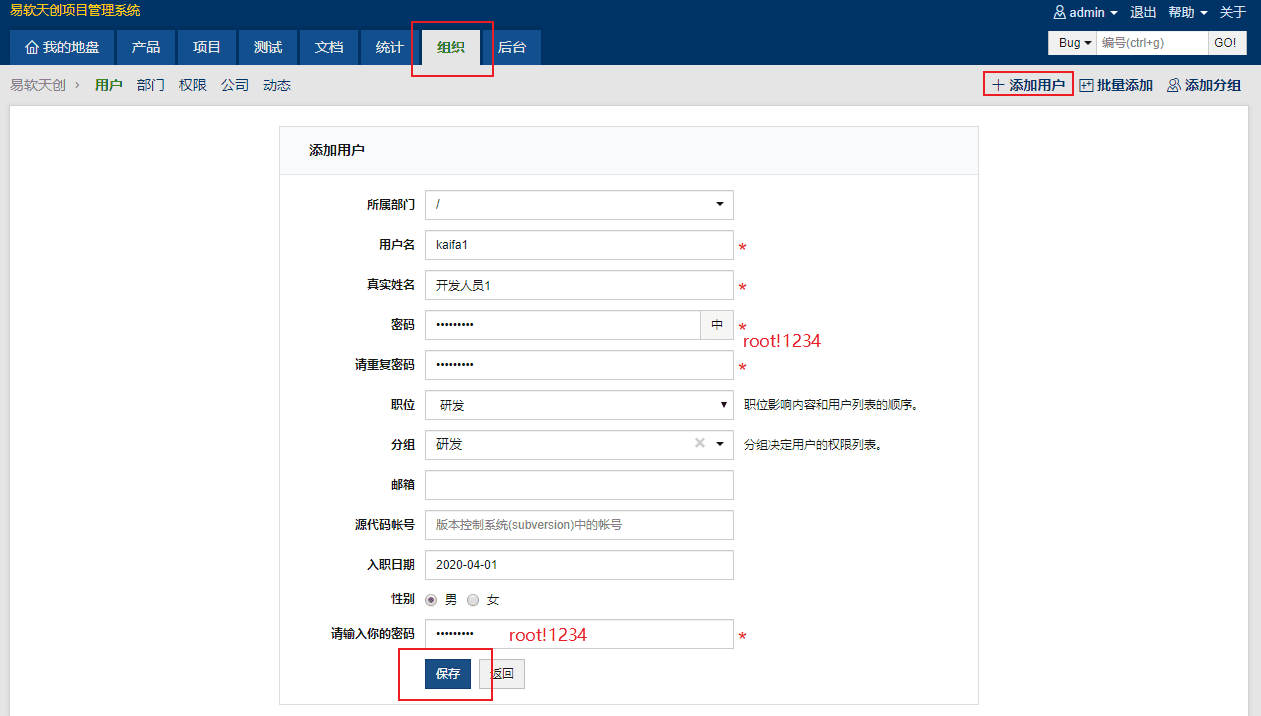This screenshot has height=716, width=1261.
Task: Click the 用户名 field containing kaifa1
Action: pos(579,245)
